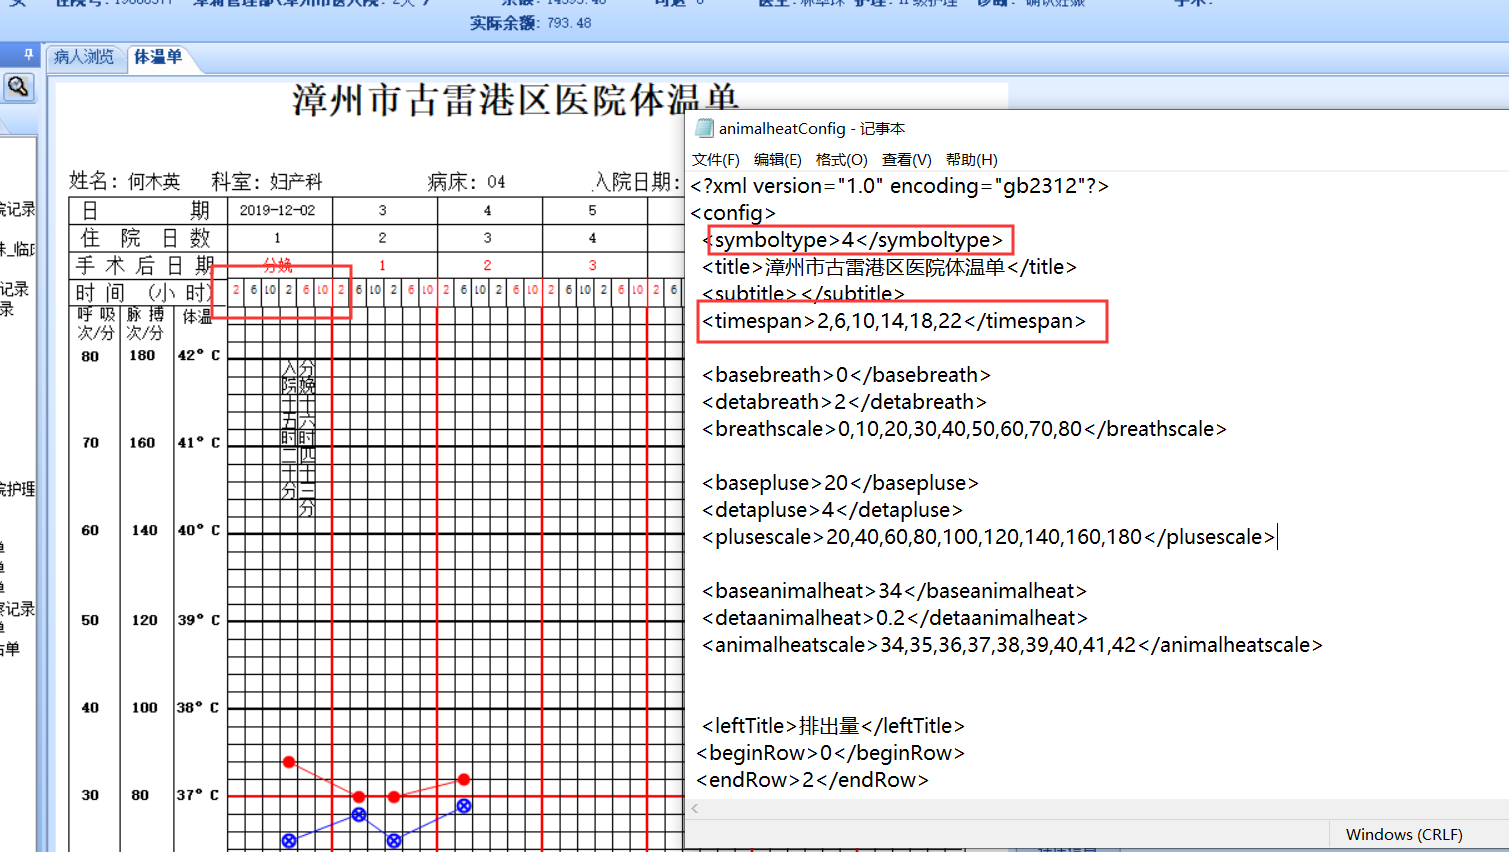Click the 2019-12-02 date cell
The width and height of the screenshot is (1509, 852).
278,211
